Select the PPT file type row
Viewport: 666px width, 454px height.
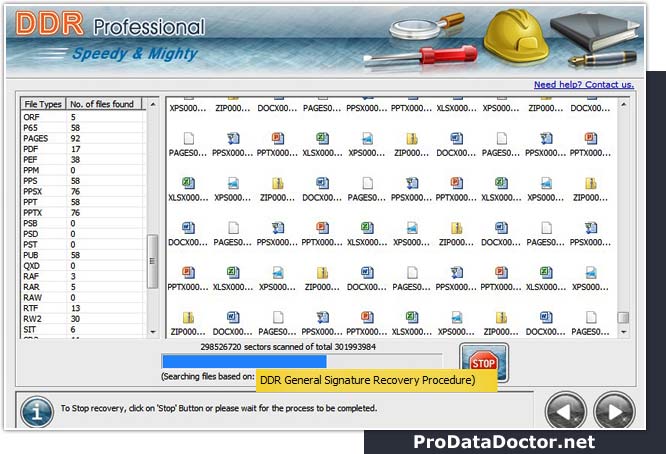click(82, 202)
